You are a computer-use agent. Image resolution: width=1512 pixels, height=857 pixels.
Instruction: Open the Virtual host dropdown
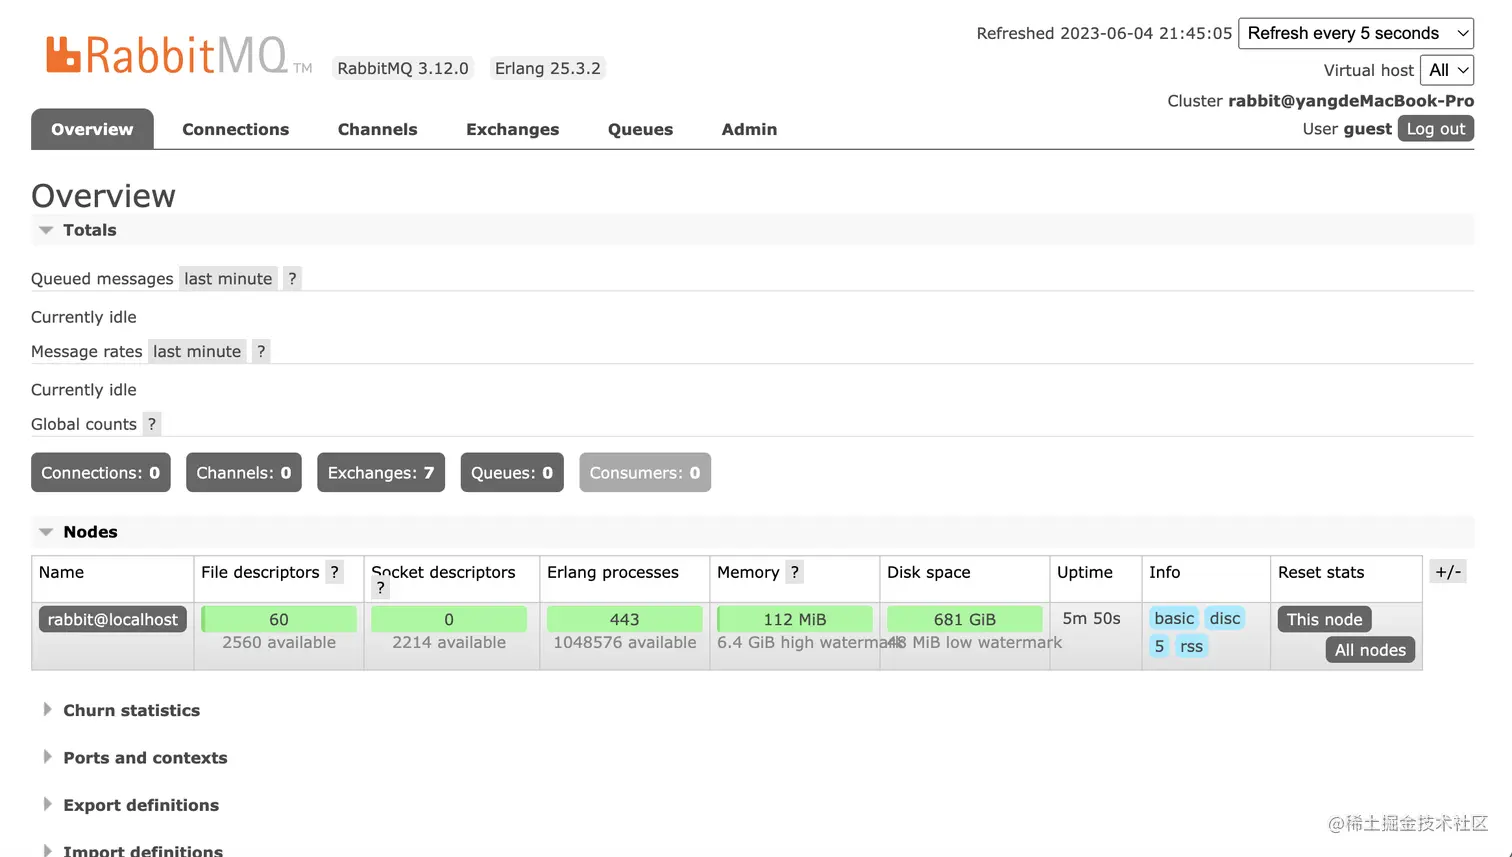pos(1447,70)
